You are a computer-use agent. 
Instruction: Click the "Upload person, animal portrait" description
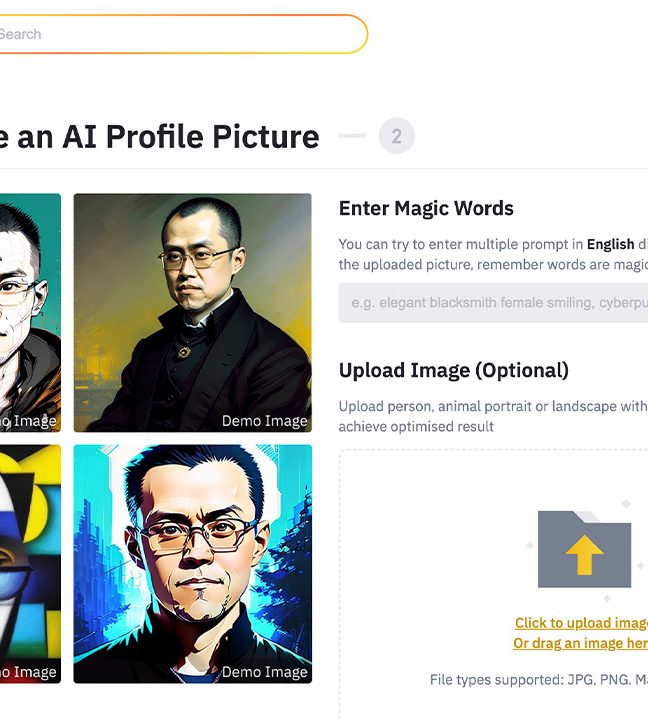(x=493, y=416)
